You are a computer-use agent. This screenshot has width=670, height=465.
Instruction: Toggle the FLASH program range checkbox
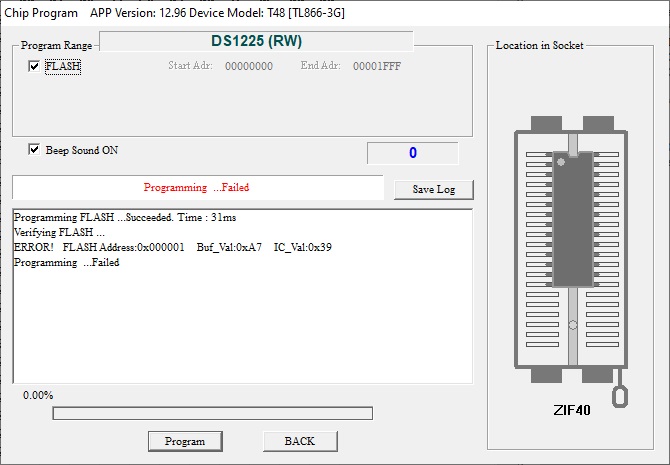pos(35,66)
